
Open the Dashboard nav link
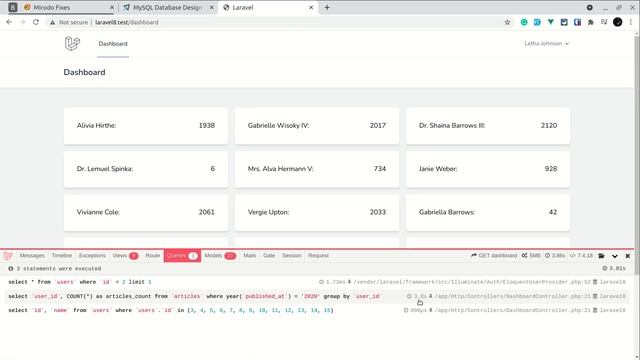113,44
